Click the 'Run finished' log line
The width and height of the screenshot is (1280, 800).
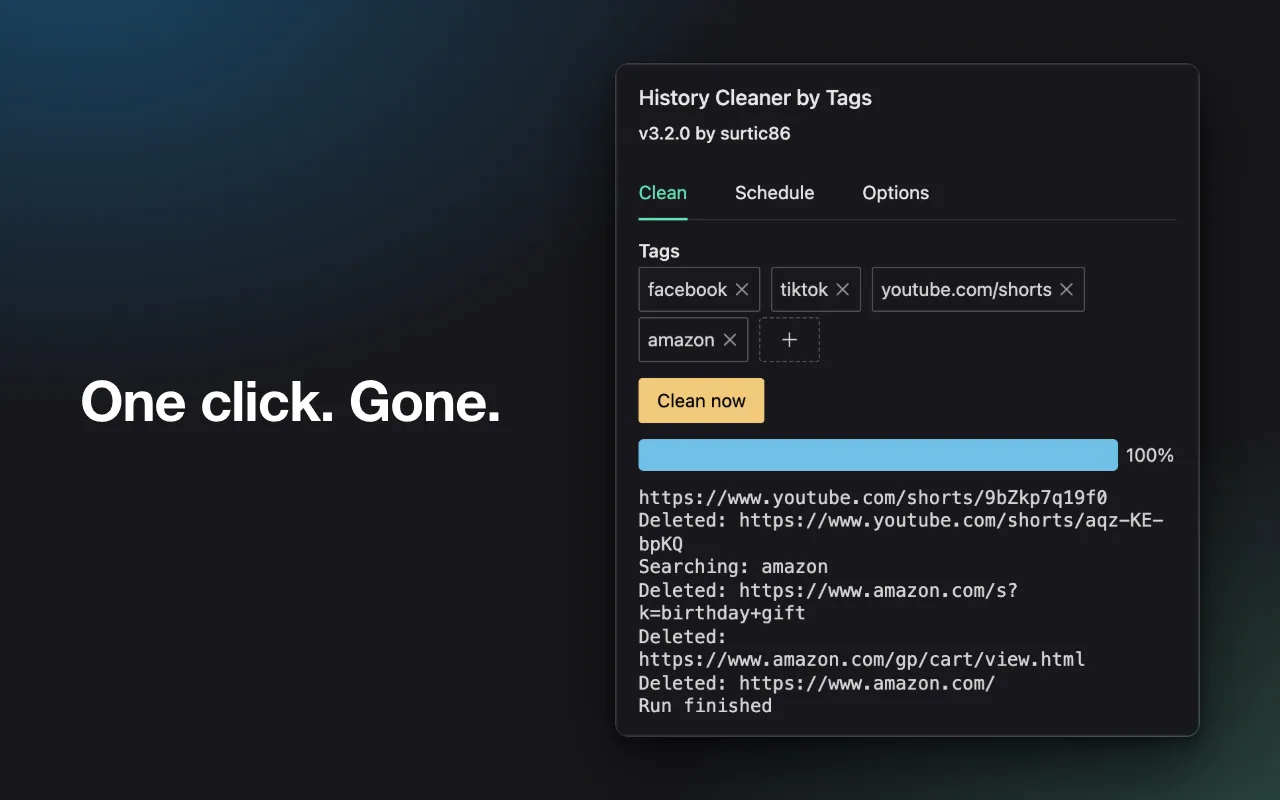(x=705, y=706)
